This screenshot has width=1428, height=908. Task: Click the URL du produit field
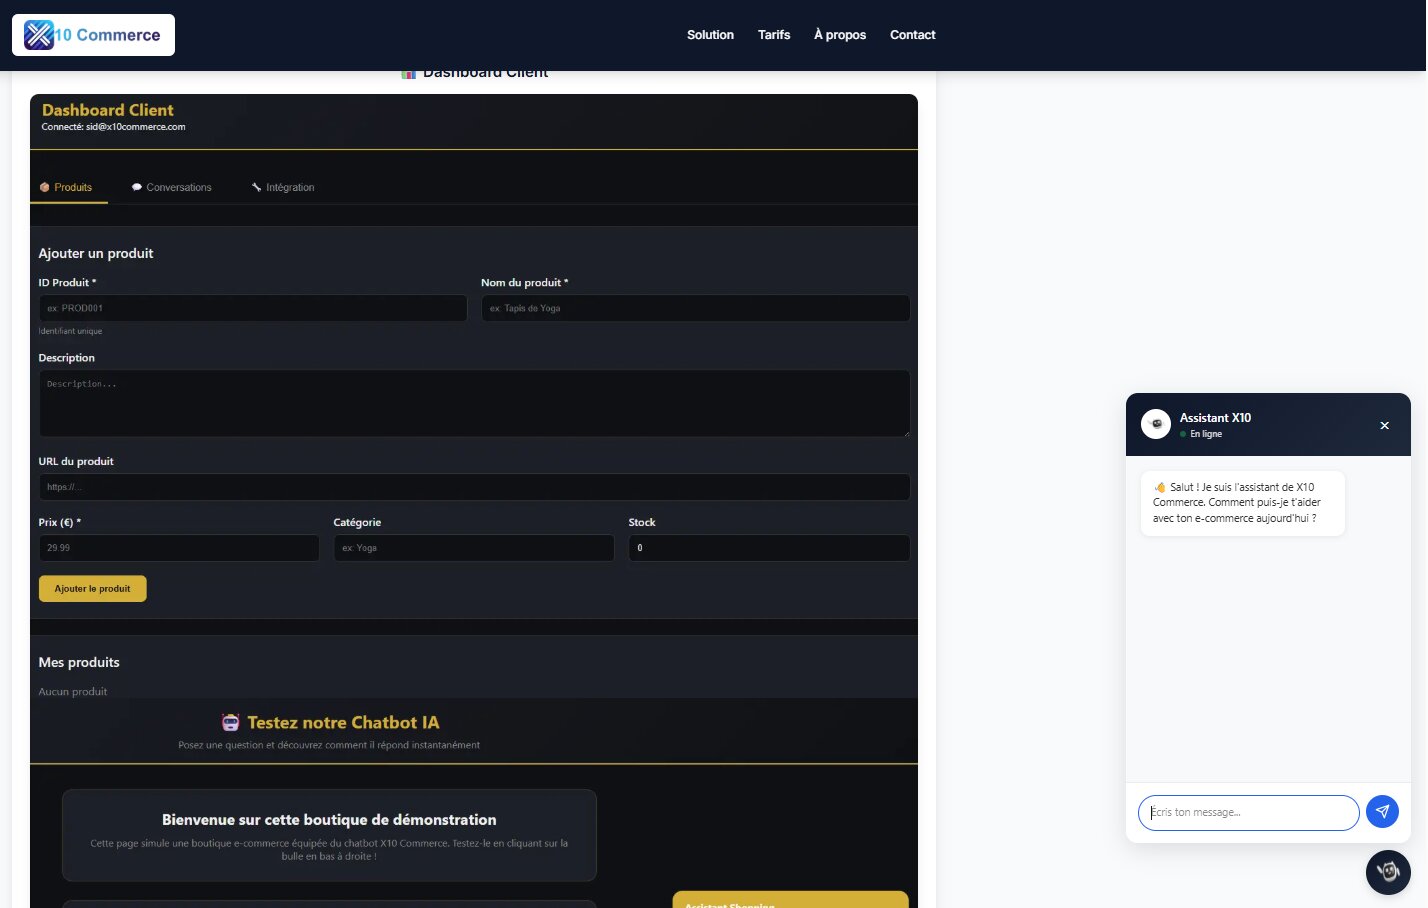[474, 487]
